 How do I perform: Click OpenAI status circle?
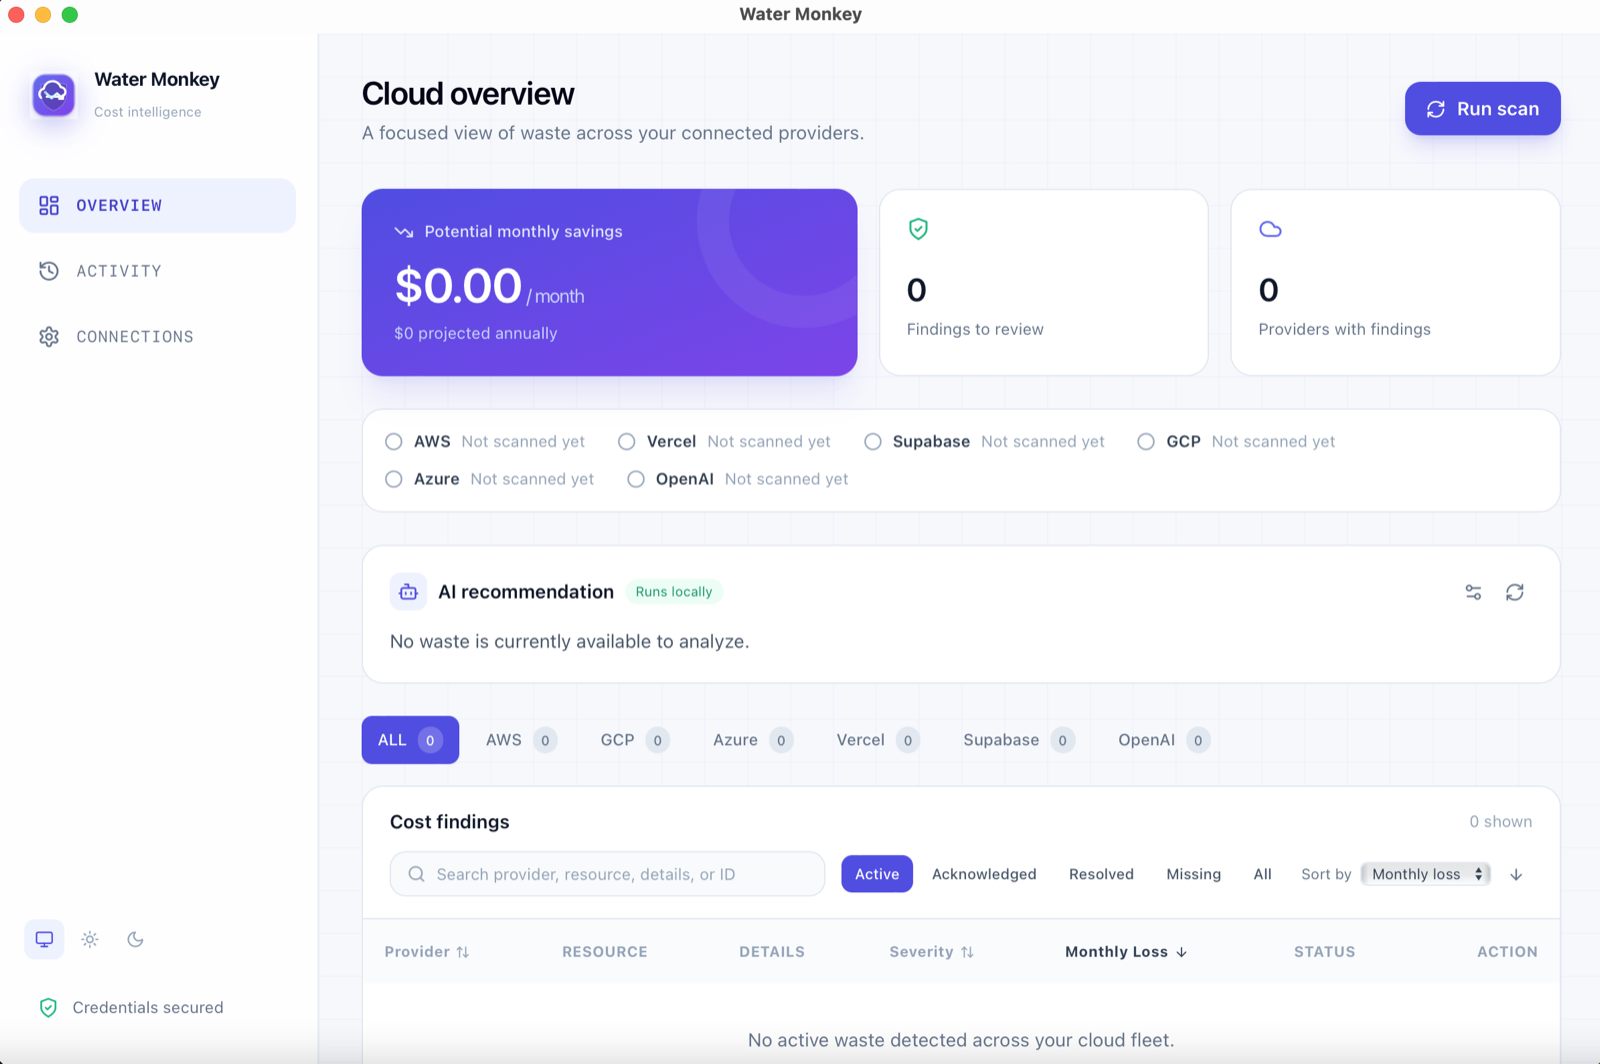click(636, 479)
